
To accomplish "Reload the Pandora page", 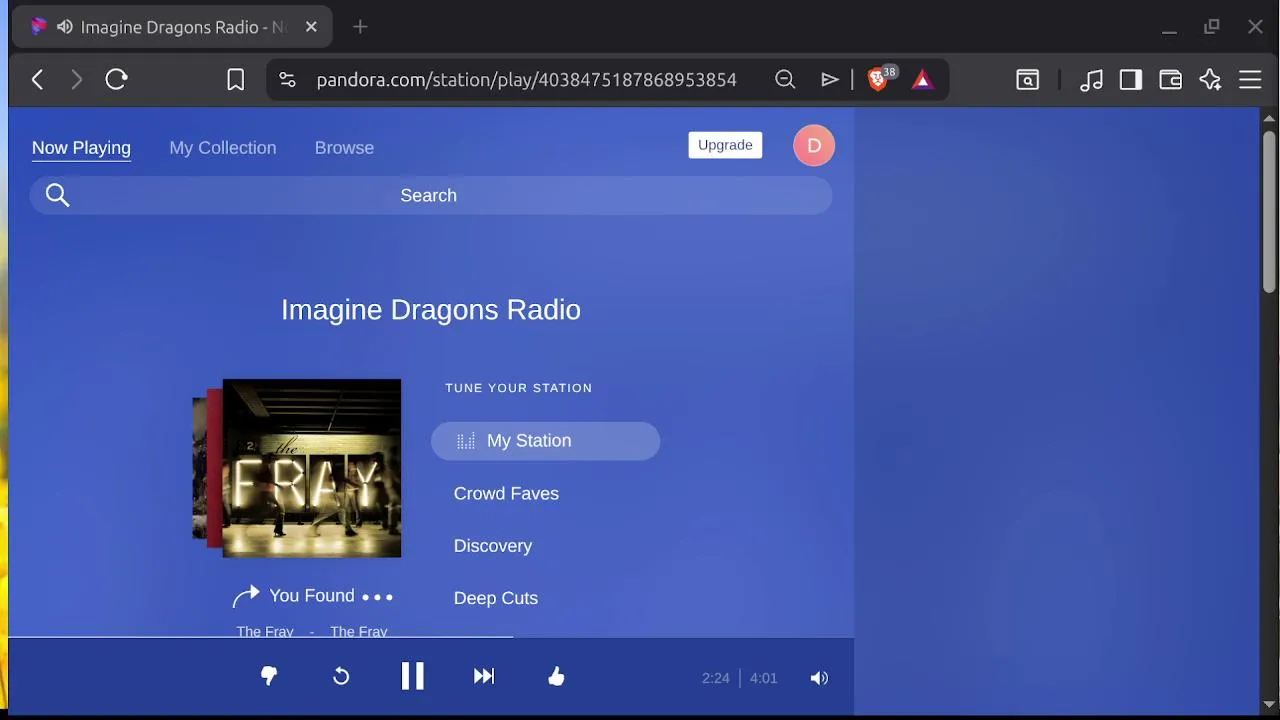I will 116,80.
